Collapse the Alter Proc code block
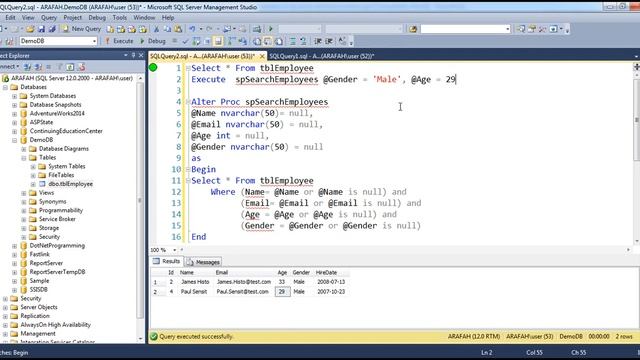 [188, 102]
